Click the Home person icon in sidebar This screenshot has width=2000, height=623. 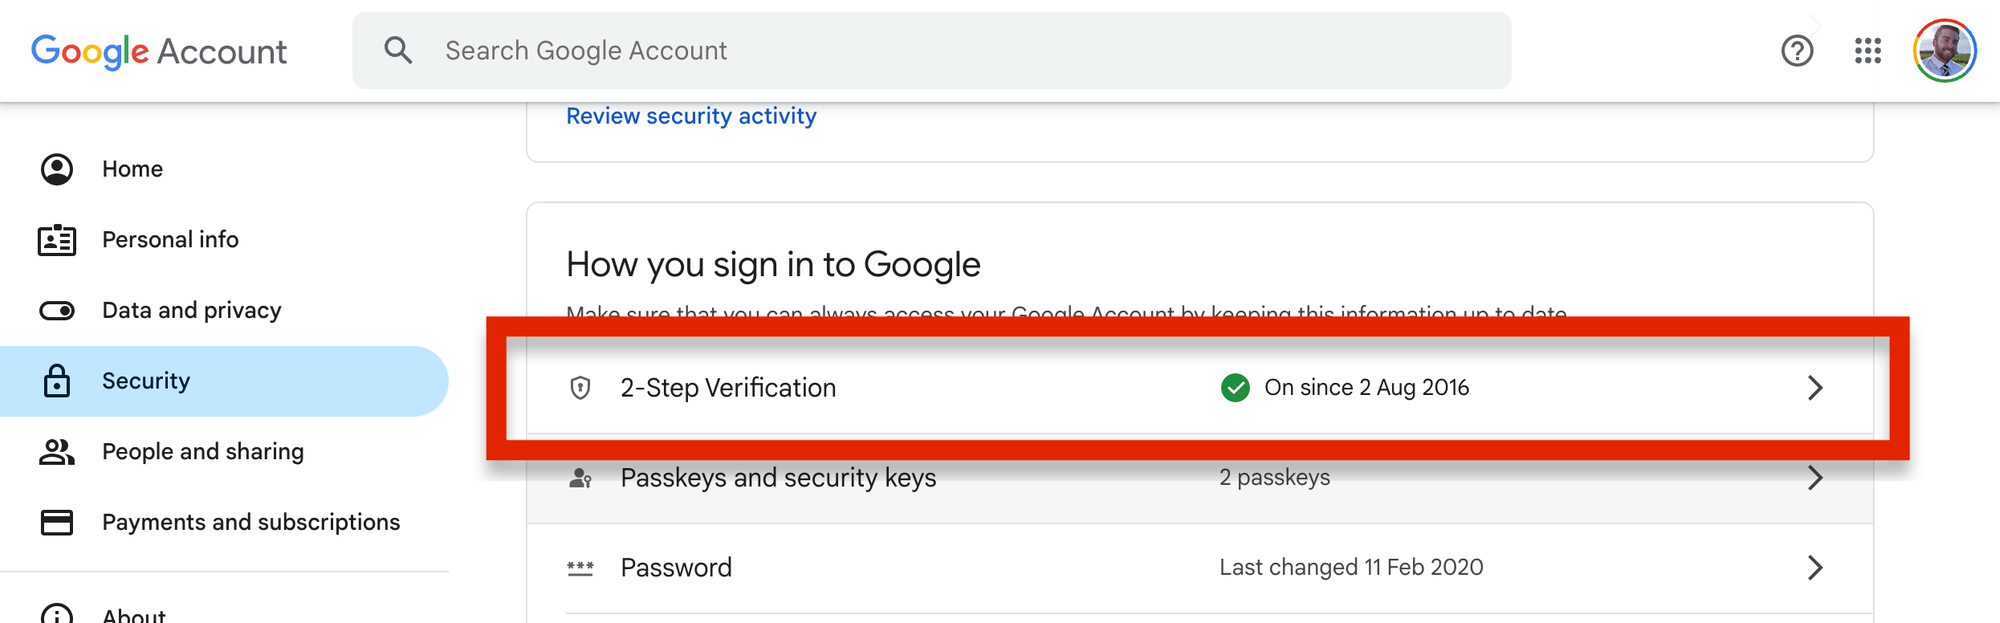pyautogui.click(x=57, y=169)
